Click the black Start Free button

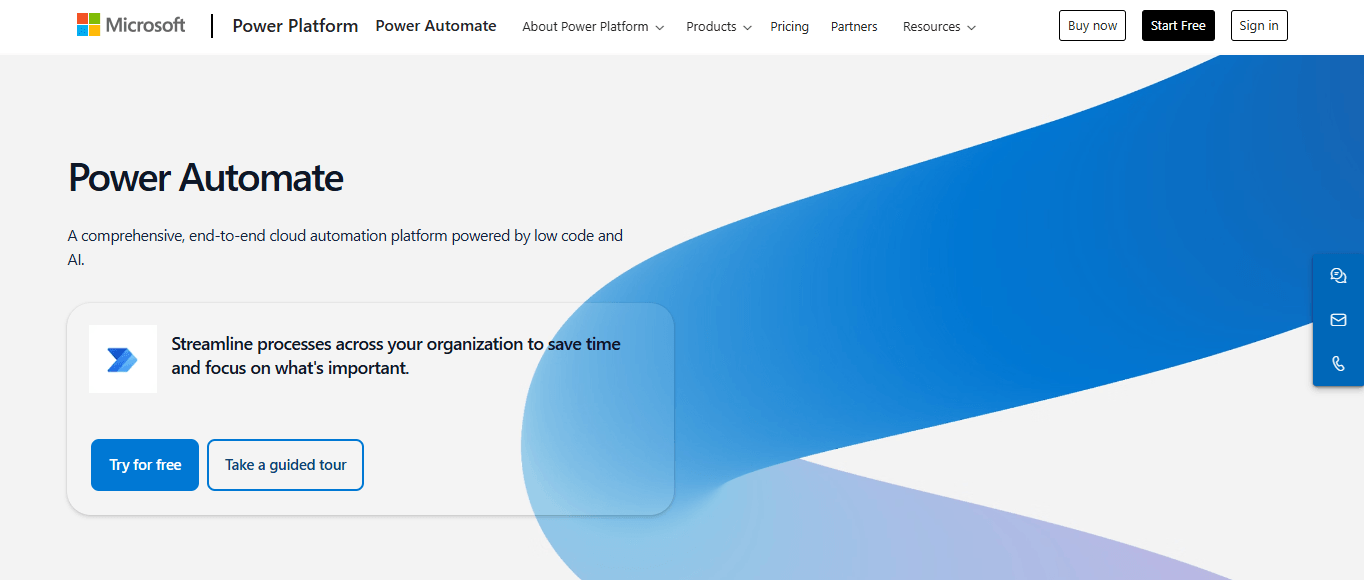1178,26
